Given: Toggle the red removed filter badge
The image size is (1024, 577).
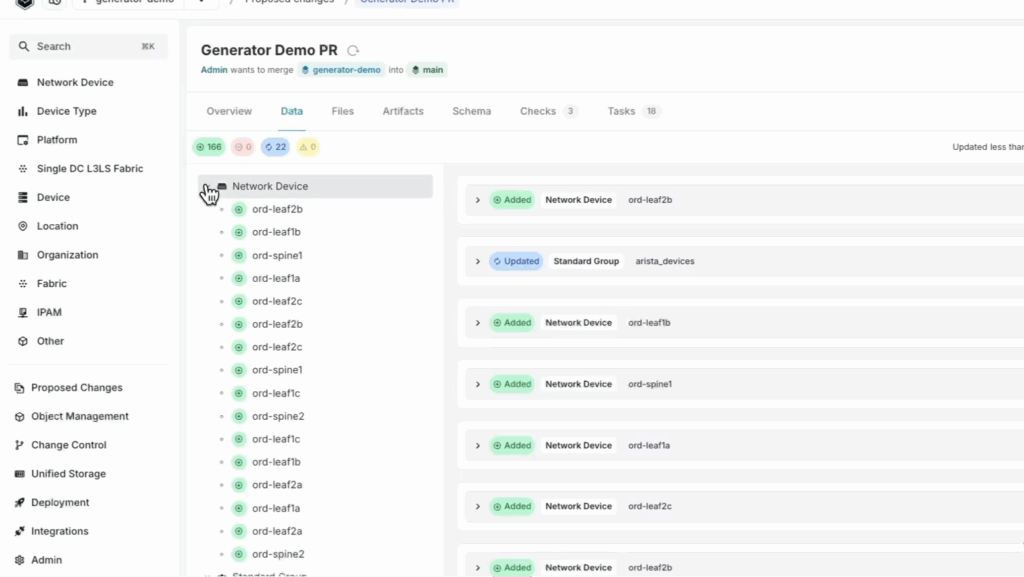Looking at the screenshot, I should coord(242,147).
